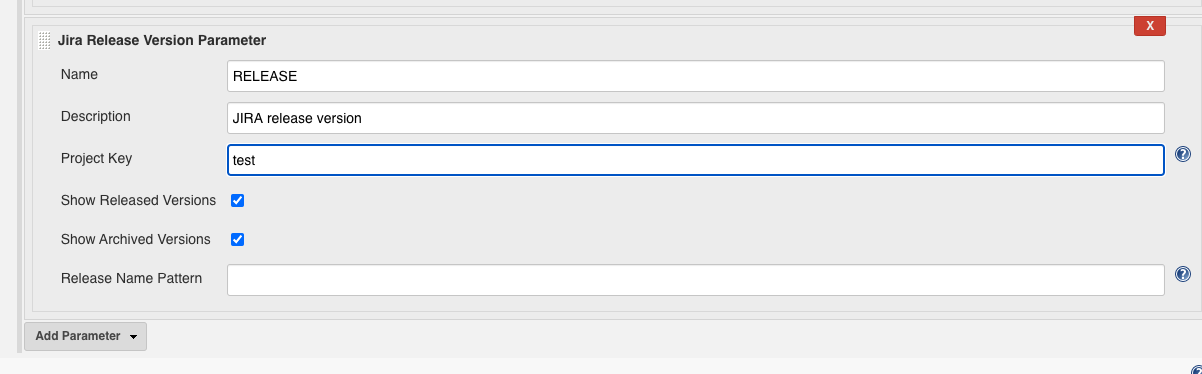The width and height of the screenshot is (1202, 374).
Task: Click the cut-off help icon below the parameter panel
Action: (1196, 370)
